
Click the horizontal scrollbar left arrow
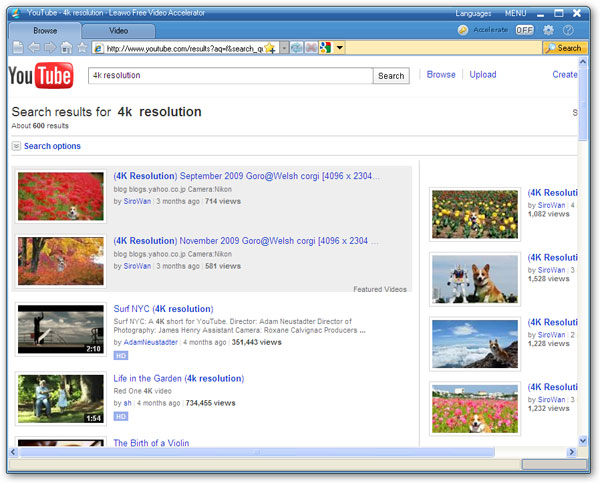point(13,452)
